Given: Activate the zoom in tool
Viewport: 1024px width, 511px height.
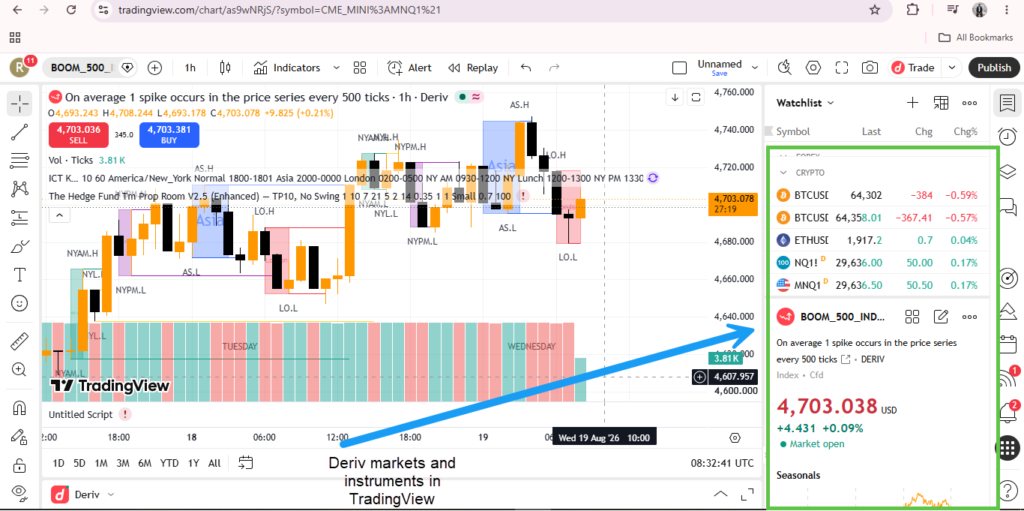Looking at the screenshot, I should [x=20, y=369].
